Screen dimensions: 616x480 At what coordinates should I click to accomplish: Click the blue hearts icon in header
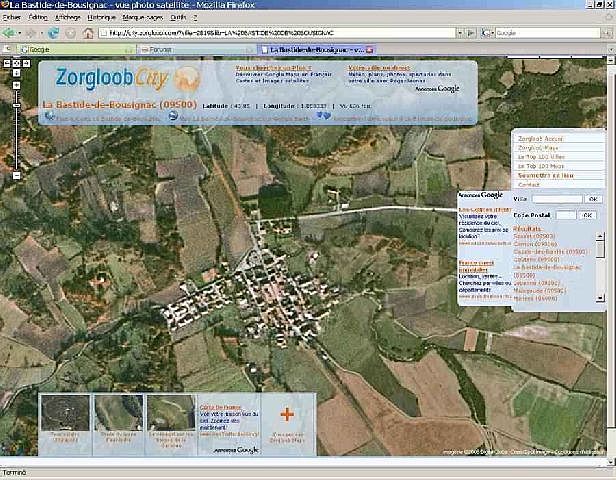point(324,116)
